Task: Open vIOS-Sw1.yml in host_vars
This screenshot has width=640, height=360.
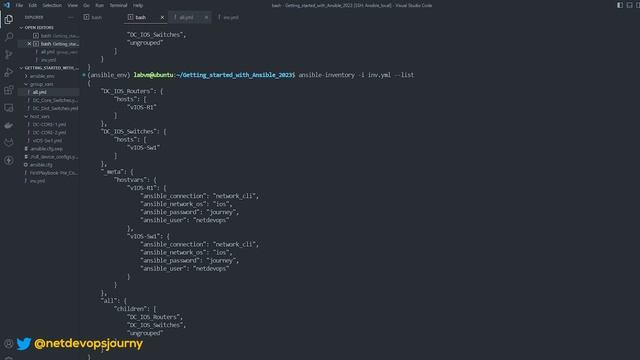Action: (x=47, y=141)
